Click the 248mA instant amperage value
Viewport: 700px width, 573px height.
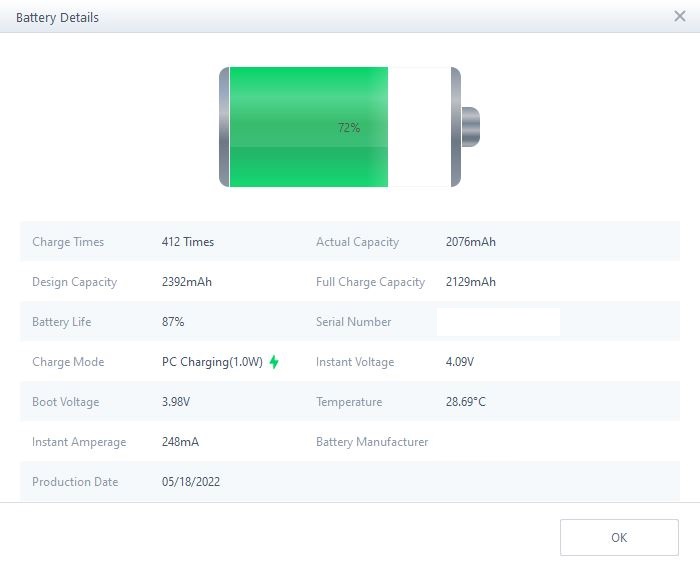180,442
